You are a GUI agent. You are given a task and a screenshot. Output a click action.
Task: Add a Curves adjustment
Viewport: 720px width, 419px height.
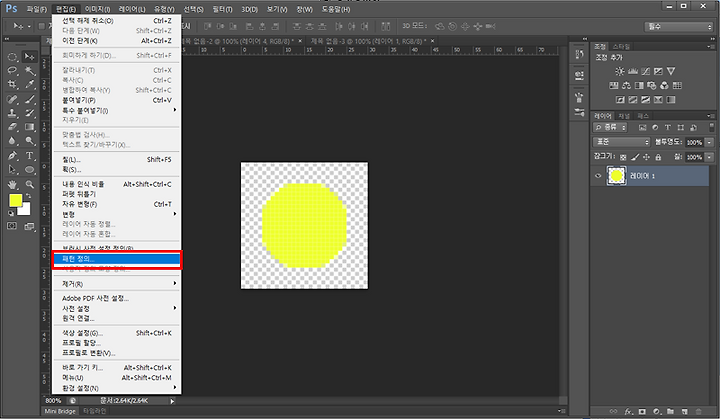tap(646, 71)
